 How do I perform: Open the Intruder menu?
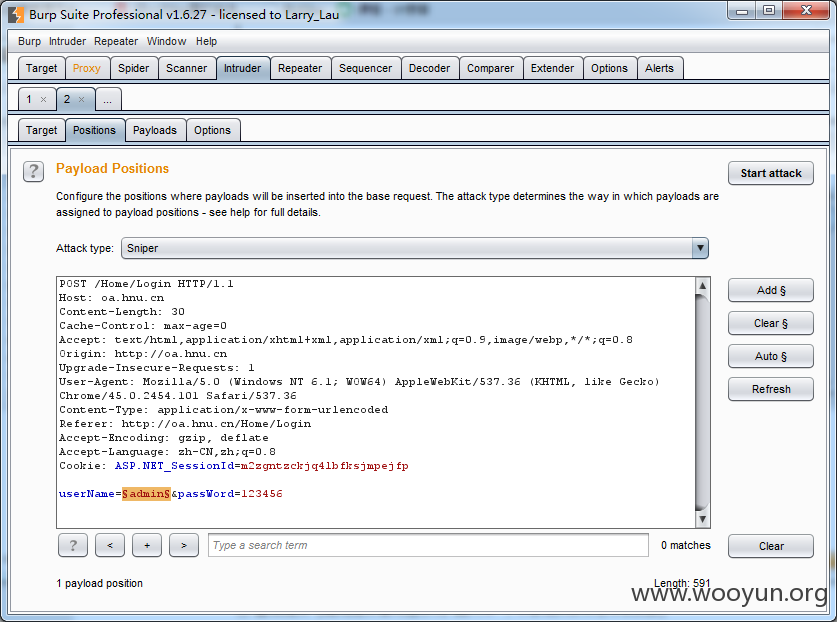[x=67, y=41]
